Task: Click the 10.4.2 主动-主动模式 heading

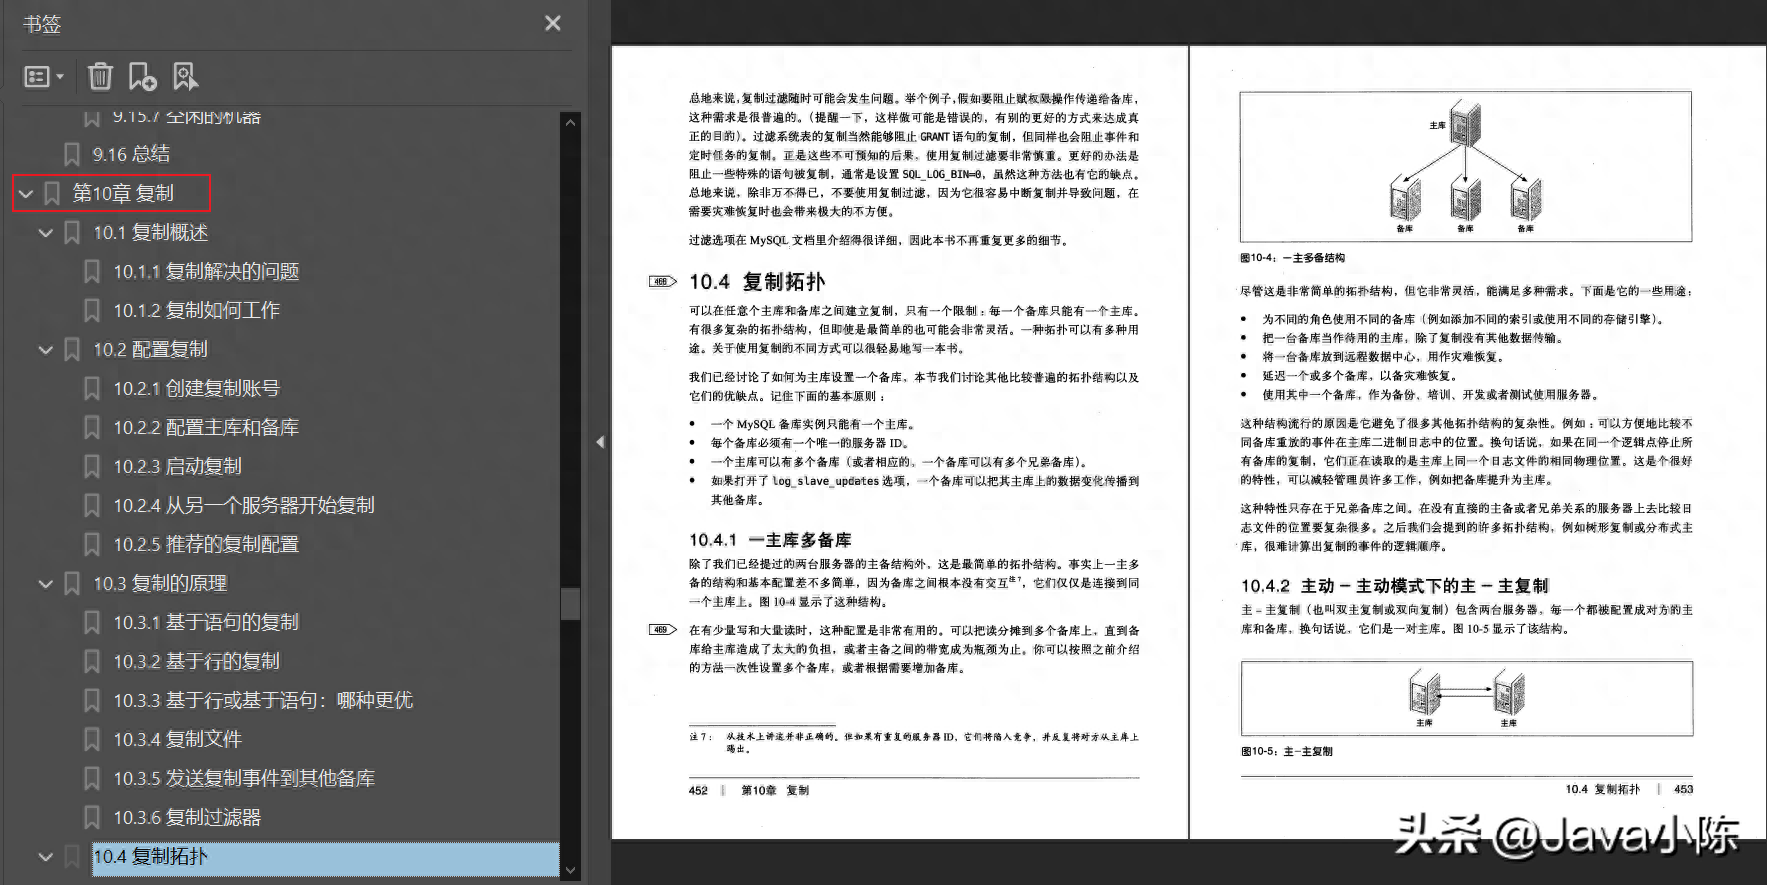Action: [x=1395, y=586]
